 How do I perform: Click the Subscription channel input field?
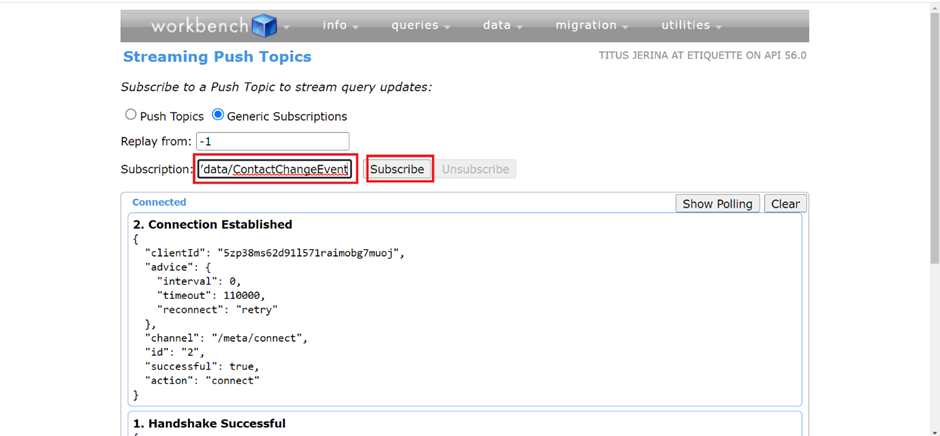(x=275, y=170)
